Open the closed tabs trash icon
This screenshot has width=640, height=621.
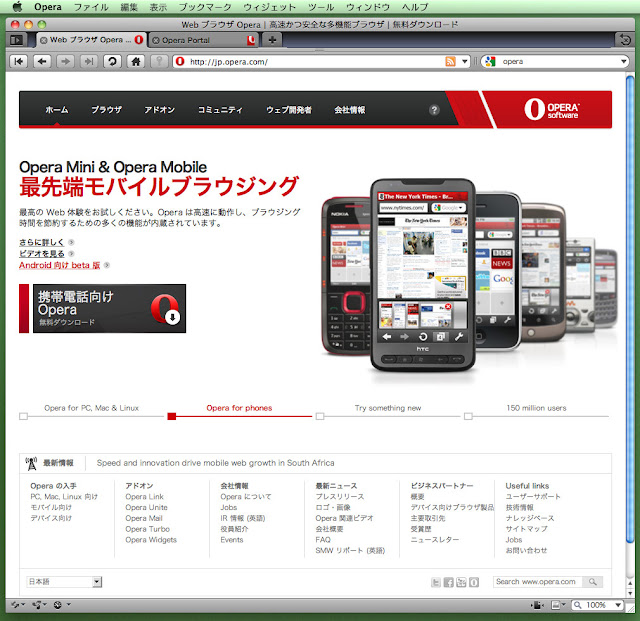[x=624, y=40]
